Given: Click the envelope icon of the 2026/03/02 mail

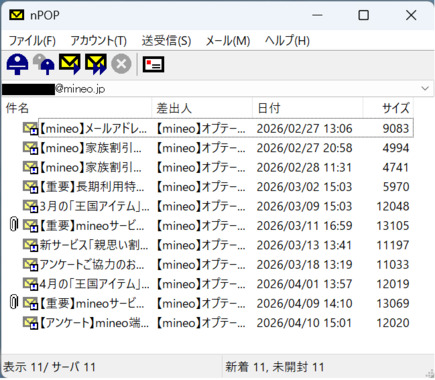Looking at the screenshot, I should coord(30,187).
